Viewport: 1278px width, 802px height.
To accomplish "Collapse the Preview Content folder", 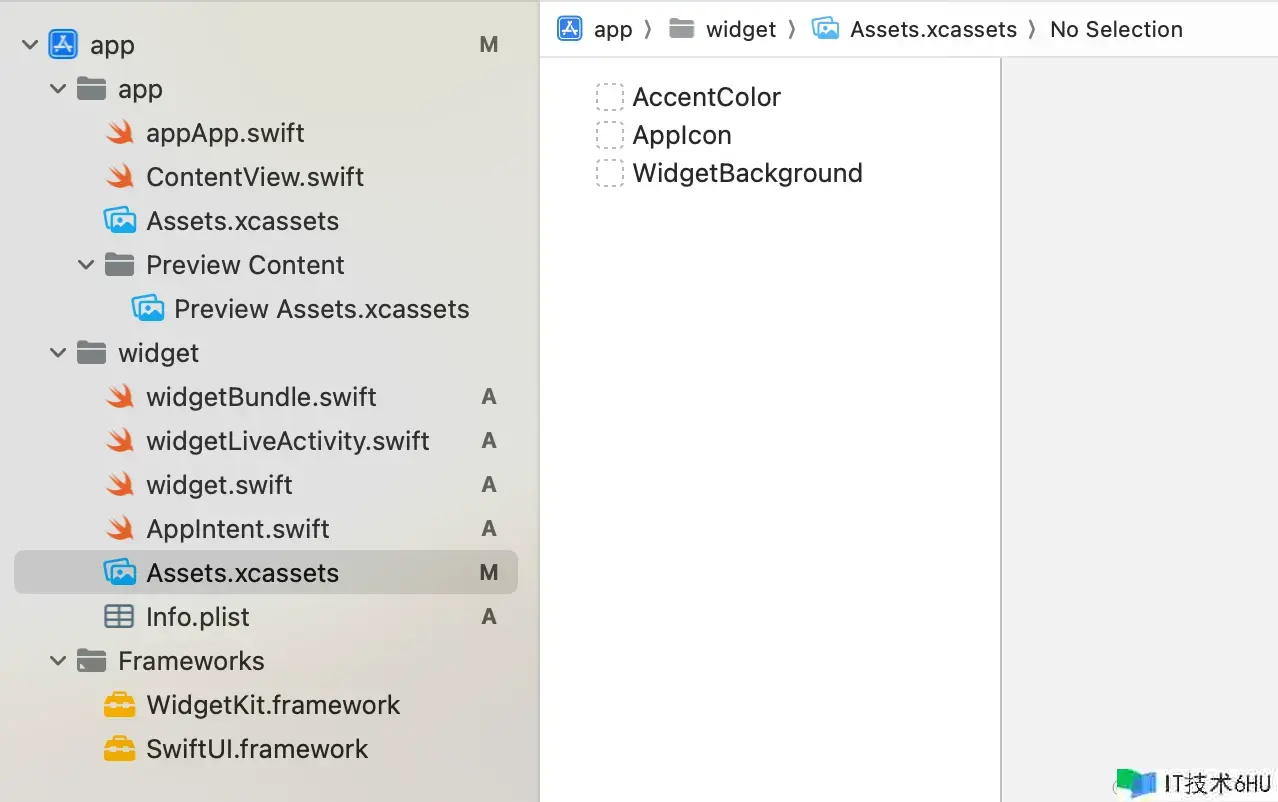I will tap(86, 265).
